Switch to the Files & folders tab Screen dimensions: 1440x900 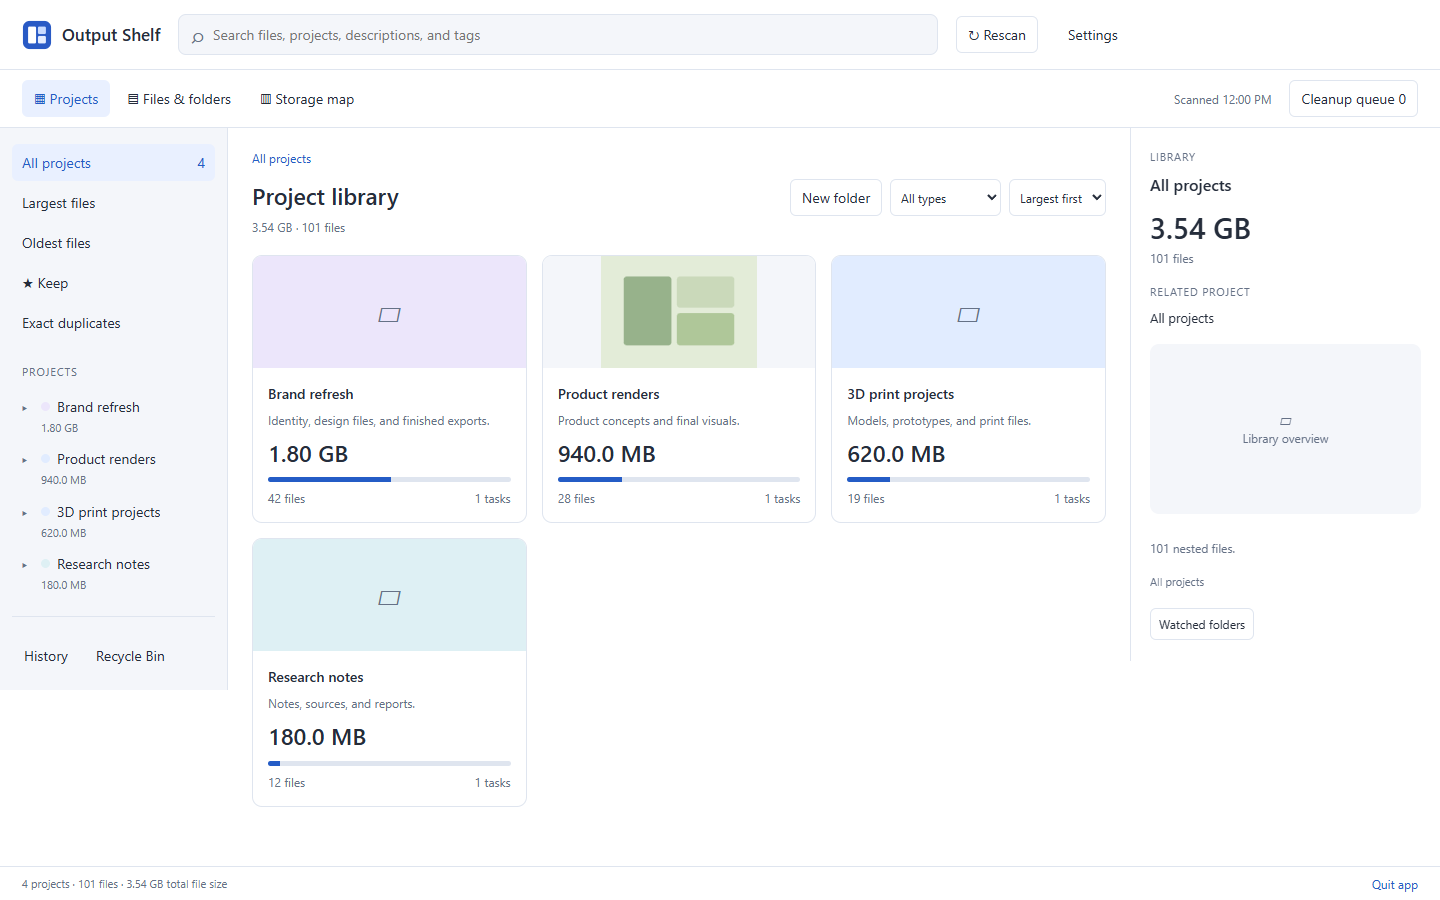coord(179,99)
